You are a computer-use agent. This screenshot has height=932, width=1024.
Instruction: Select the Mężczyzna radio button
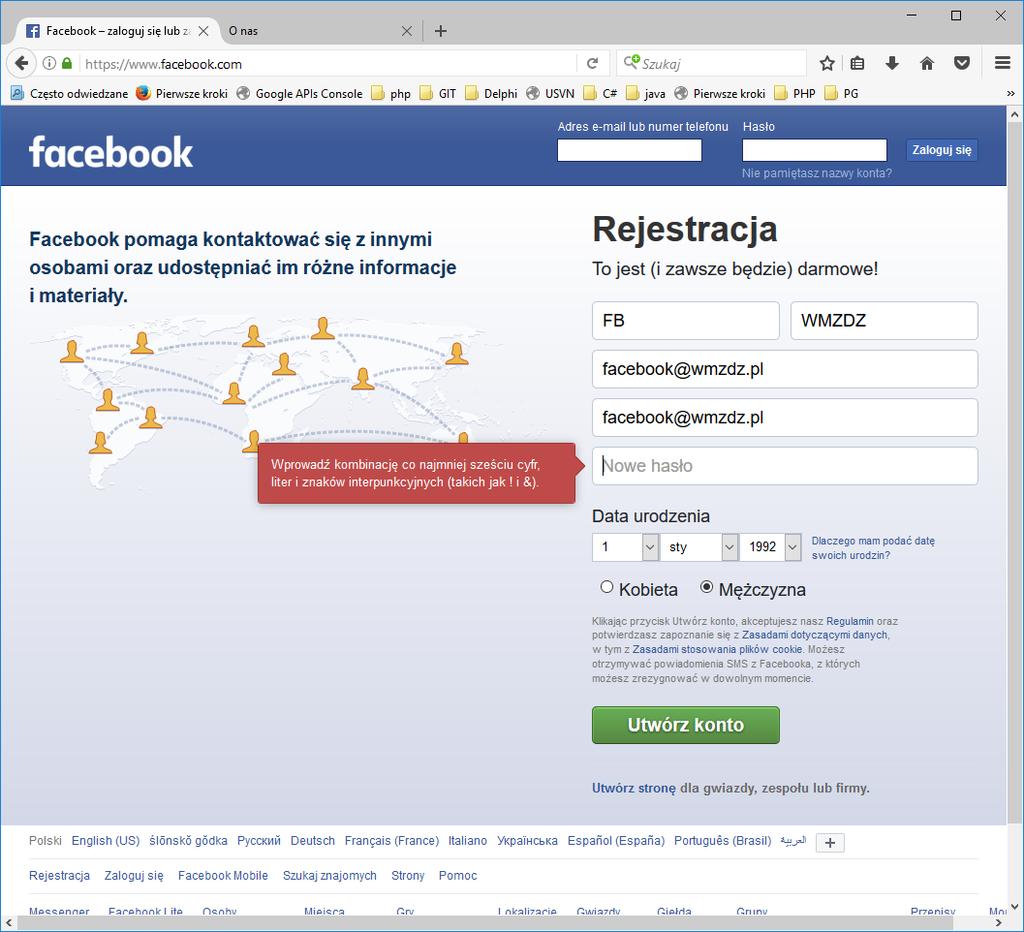pyautogui.click(x=707, y=587)
